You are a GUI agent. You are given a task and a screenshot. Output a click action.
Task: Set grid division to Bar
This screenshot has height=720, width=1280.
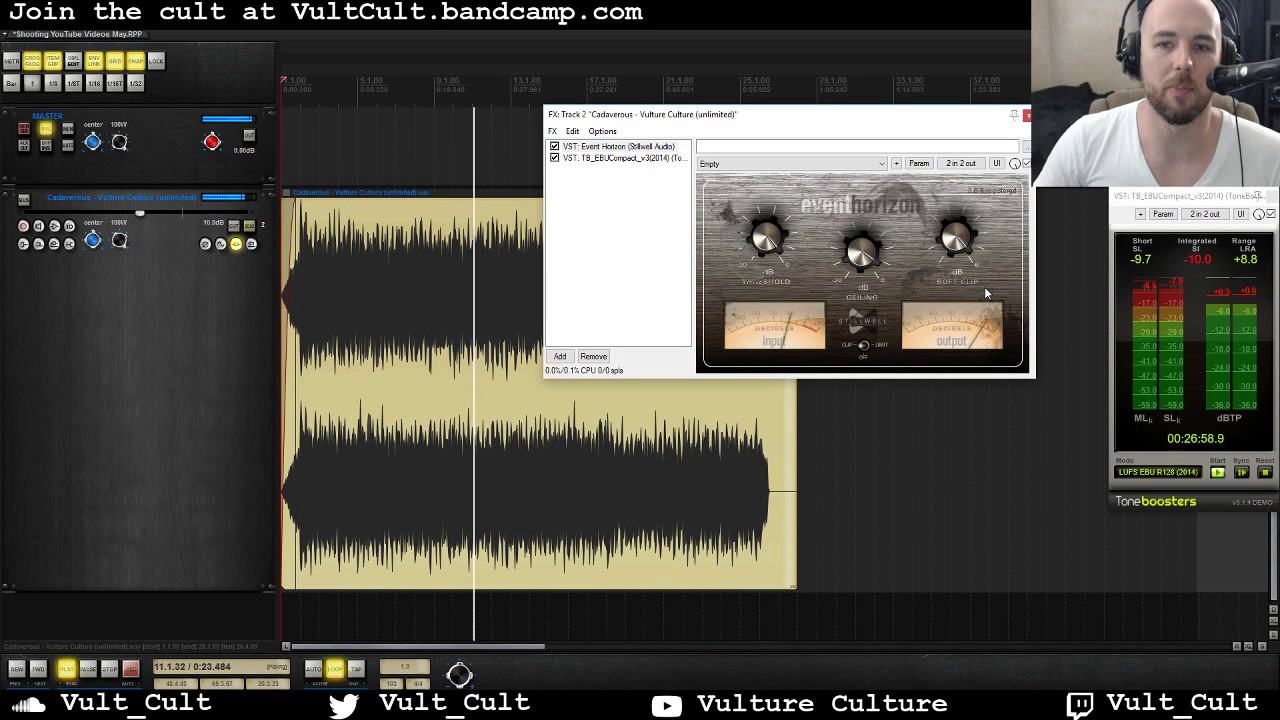pos(11,84)
